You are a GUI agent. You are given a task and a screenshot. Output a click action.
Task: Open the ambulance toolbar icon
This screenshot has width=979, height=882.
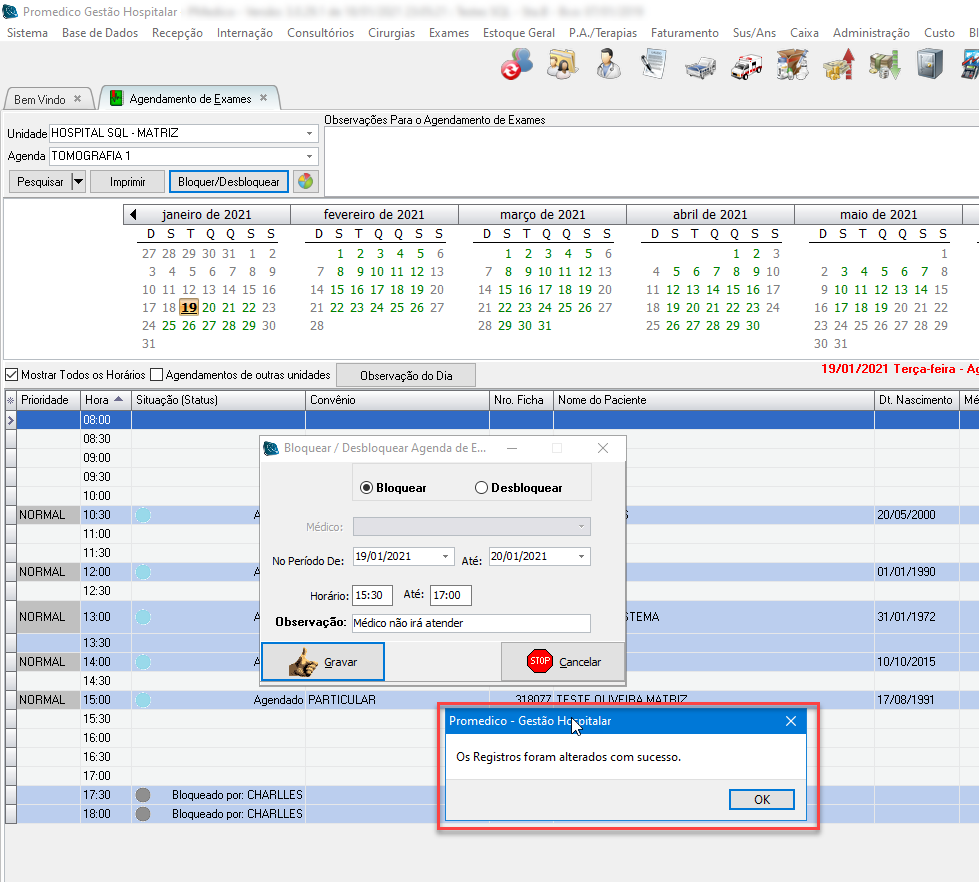click(x=747, y=66)
